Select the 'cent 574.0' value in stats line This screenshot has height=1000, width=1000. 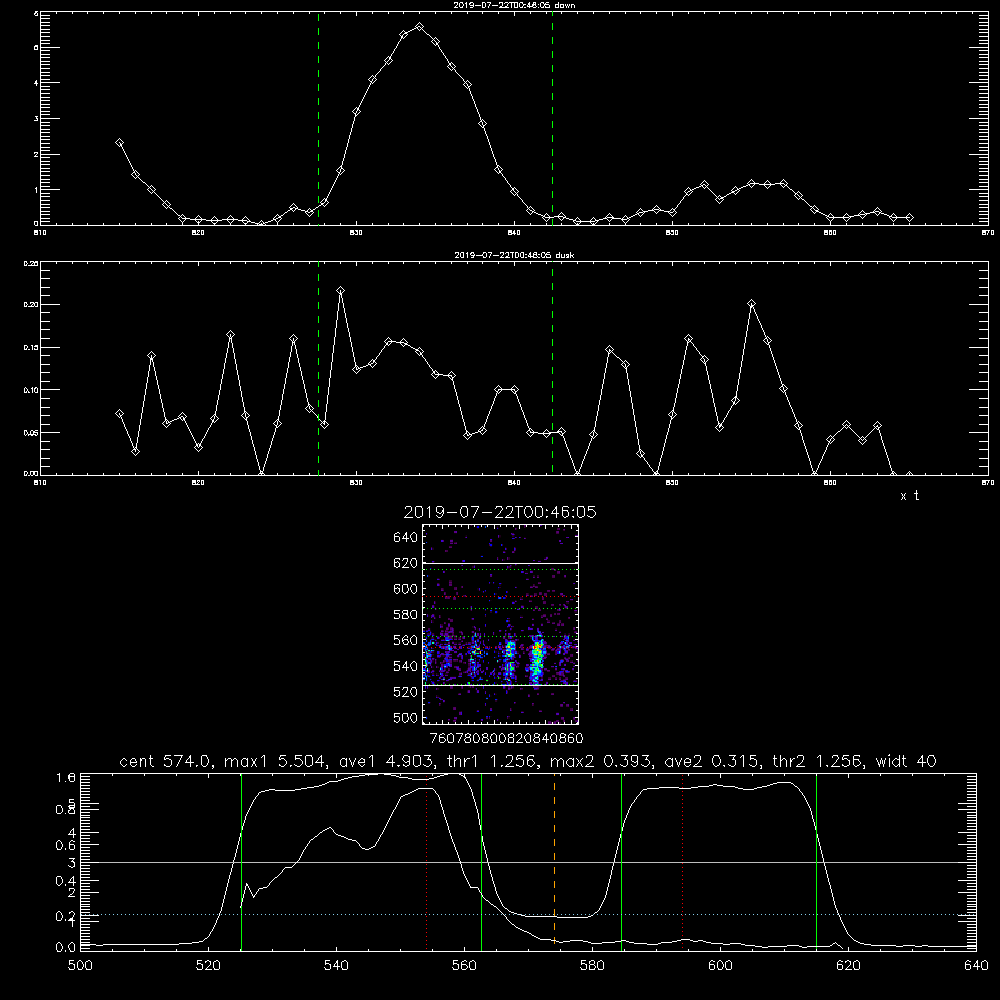pyautogui.click(x=166, y=761)
